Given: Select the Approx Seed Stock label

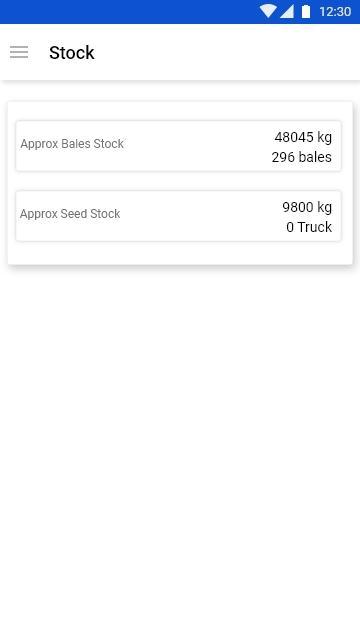Looking at the screenshot, I should coord(70,214).
